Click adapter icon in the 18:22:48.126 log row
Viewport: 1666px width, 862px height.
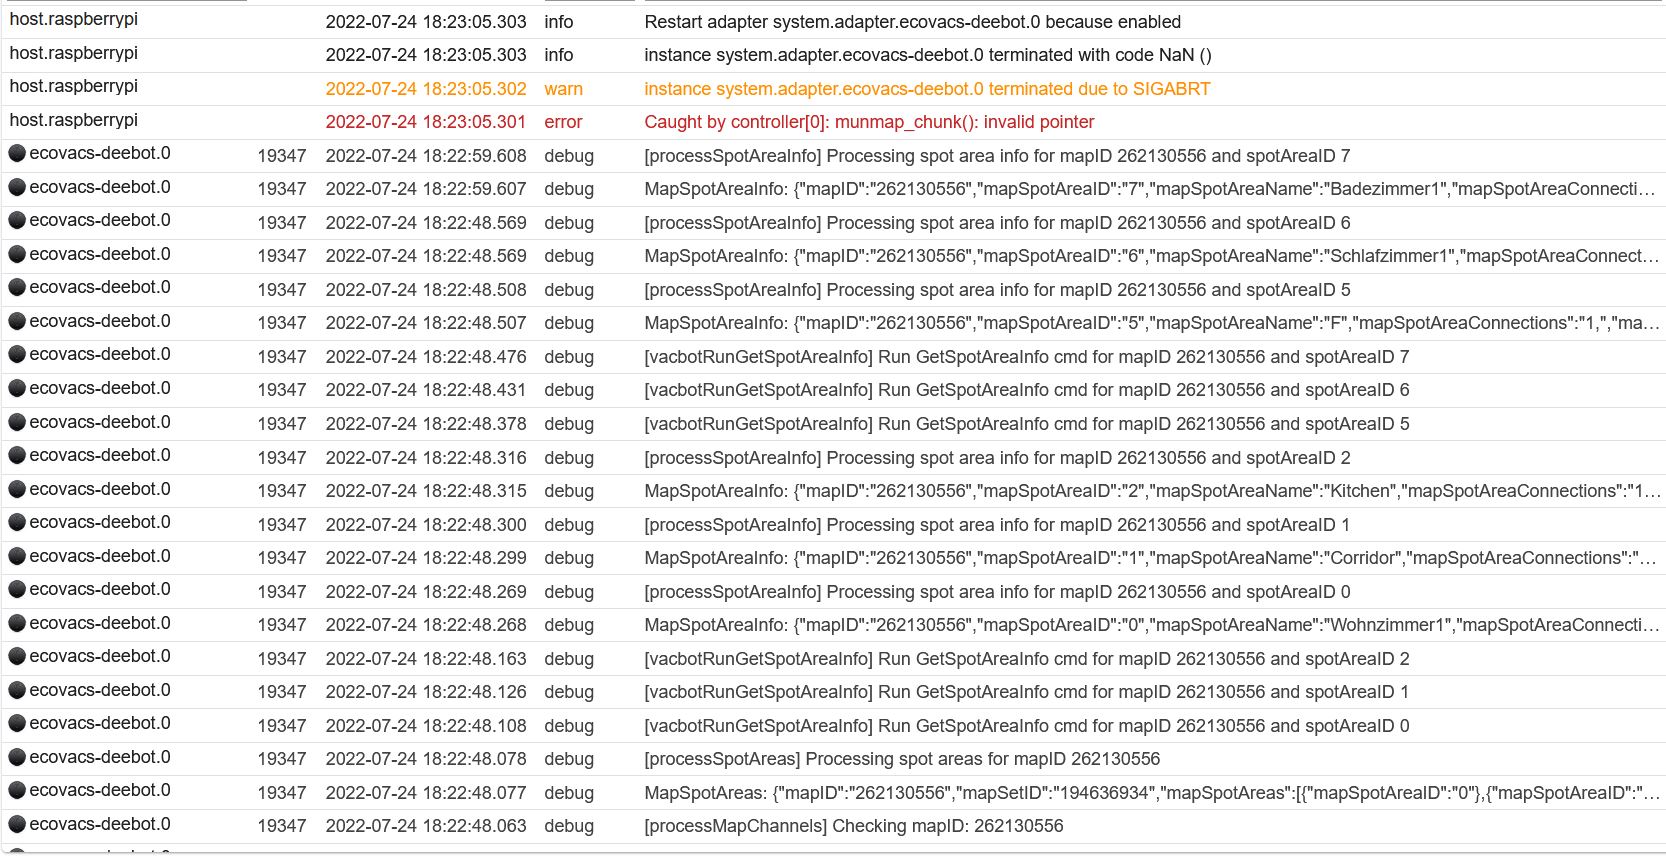click(17, 690)
